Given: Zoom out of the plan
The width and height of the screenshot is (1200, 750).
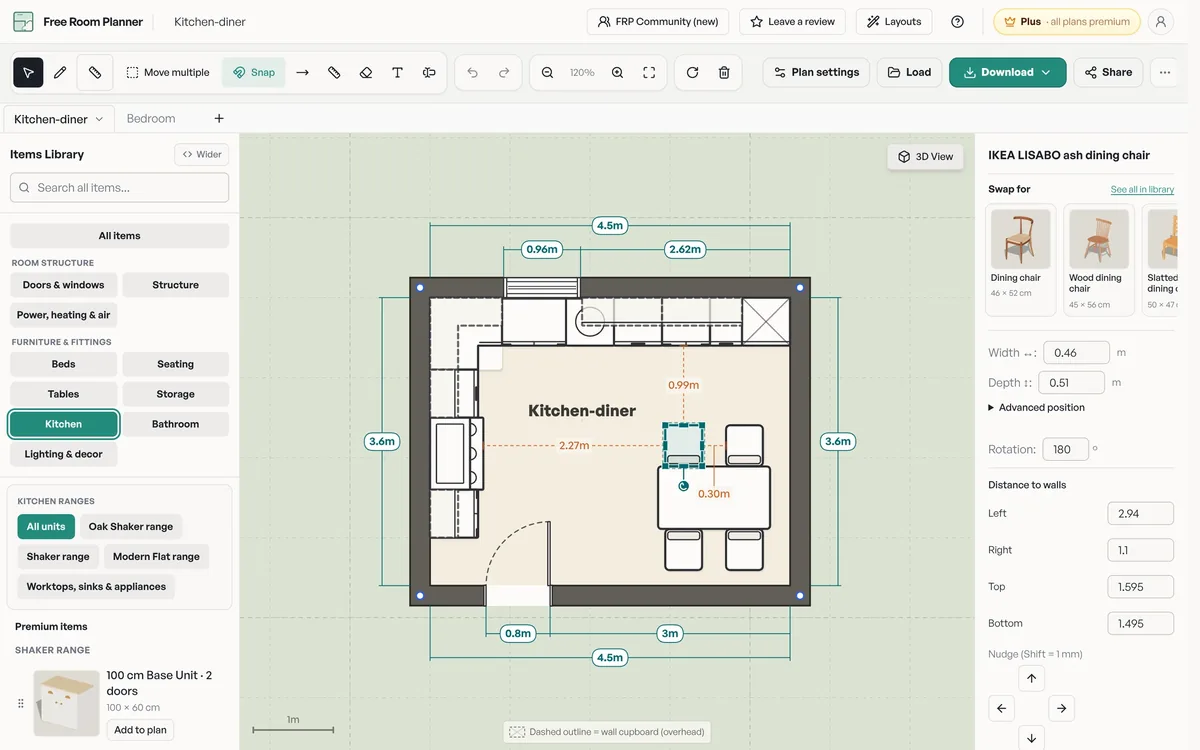Looking at the screenshot, I should (547, 72).
